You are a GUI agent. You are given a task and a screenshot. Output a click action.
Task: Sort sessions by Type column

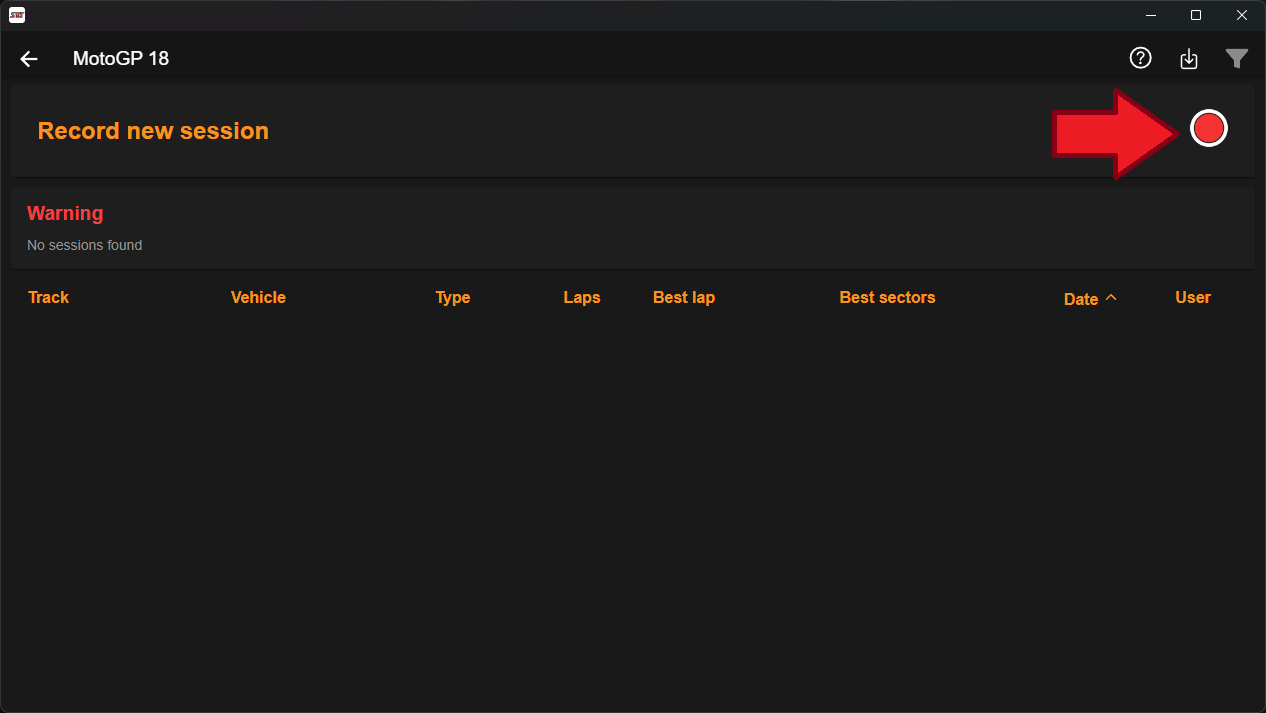453,297
